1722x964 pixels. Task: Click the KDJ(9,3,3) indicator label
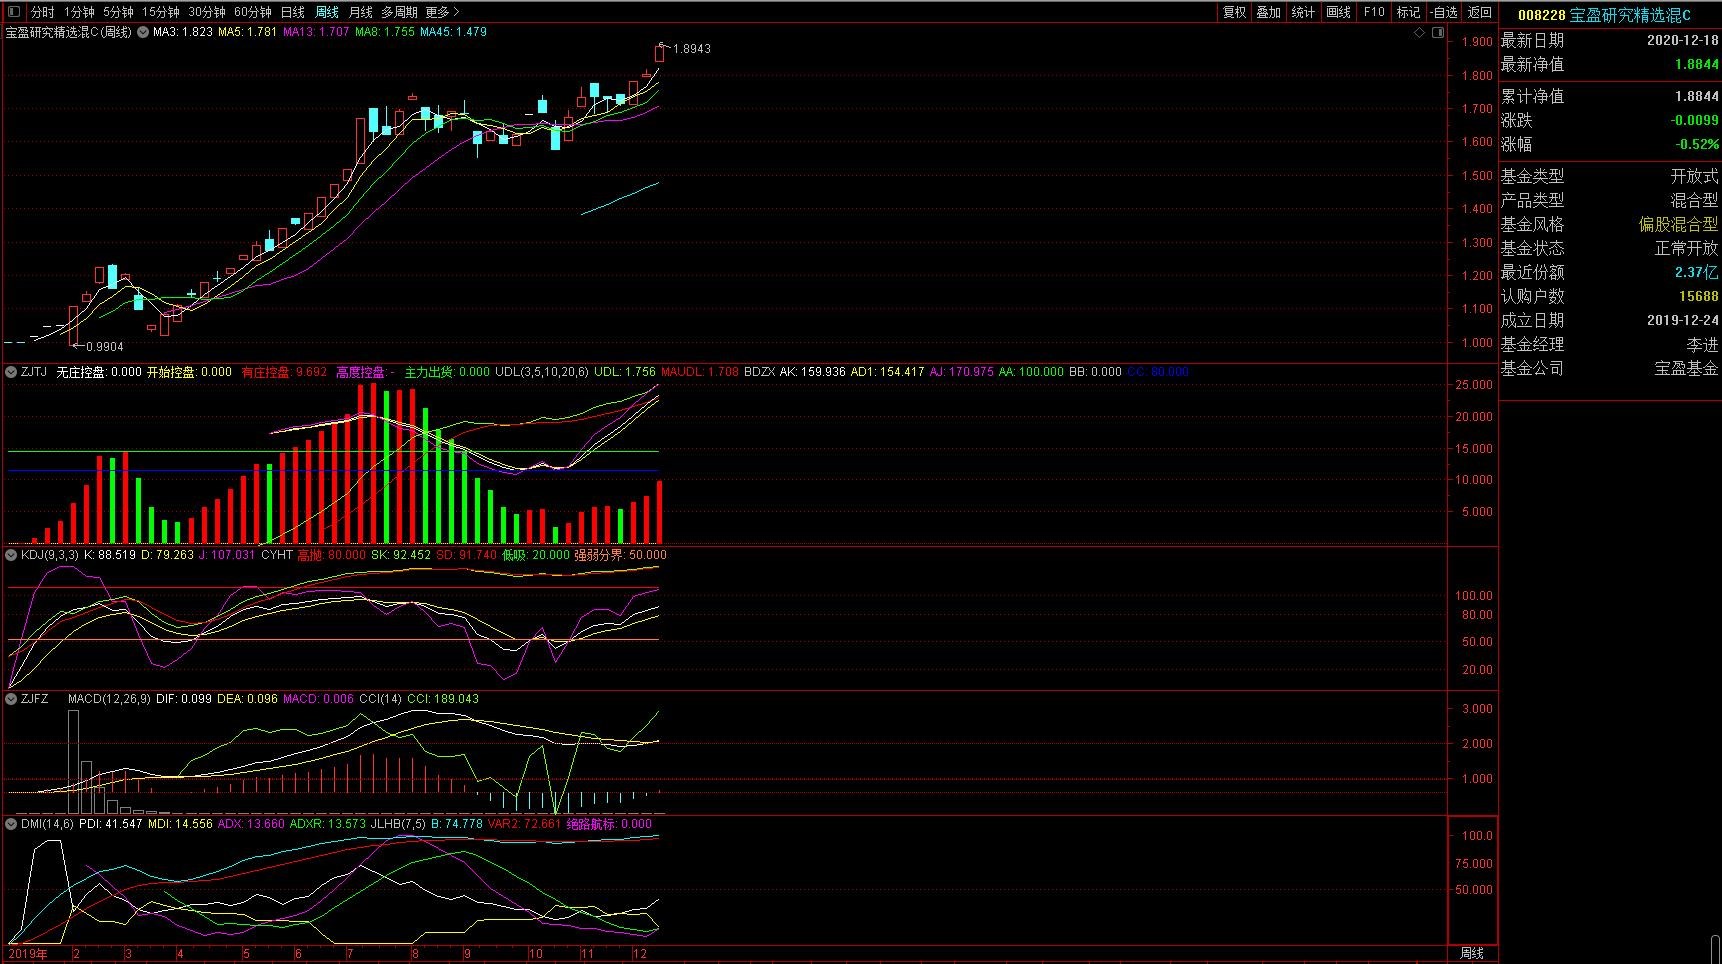(49, 555)
